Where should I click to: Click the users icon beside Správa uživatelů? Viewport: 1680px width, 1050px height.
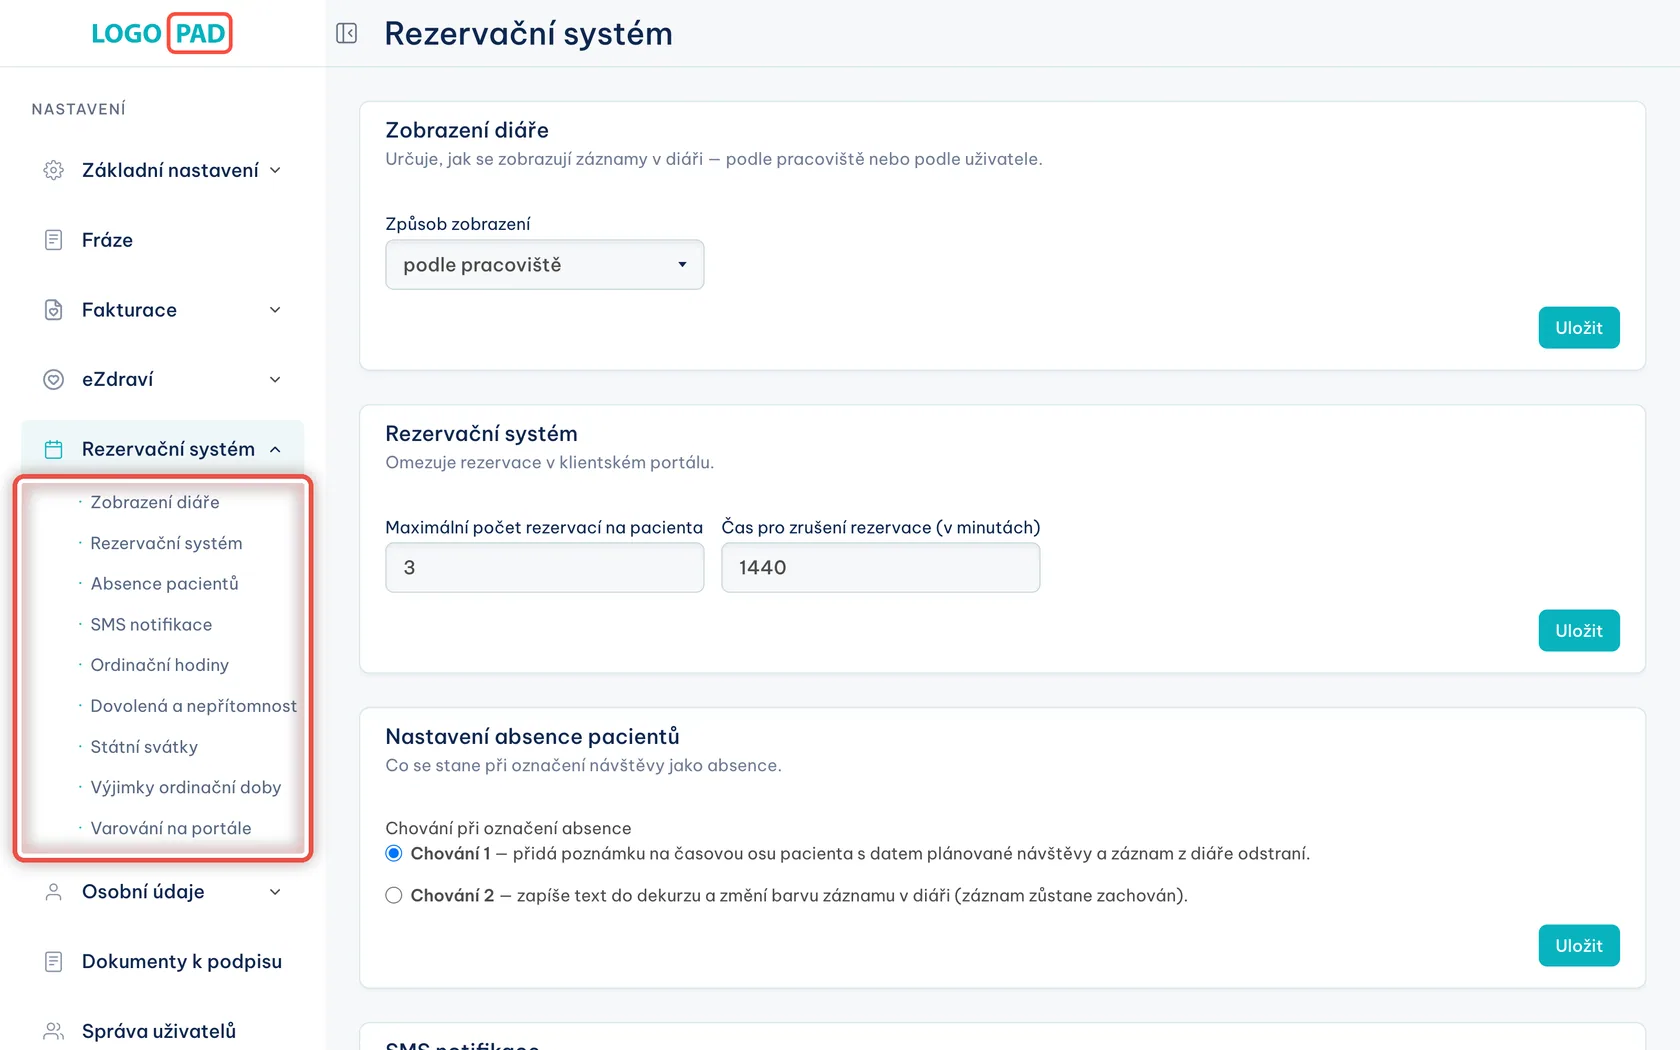tap(54, 1031)
